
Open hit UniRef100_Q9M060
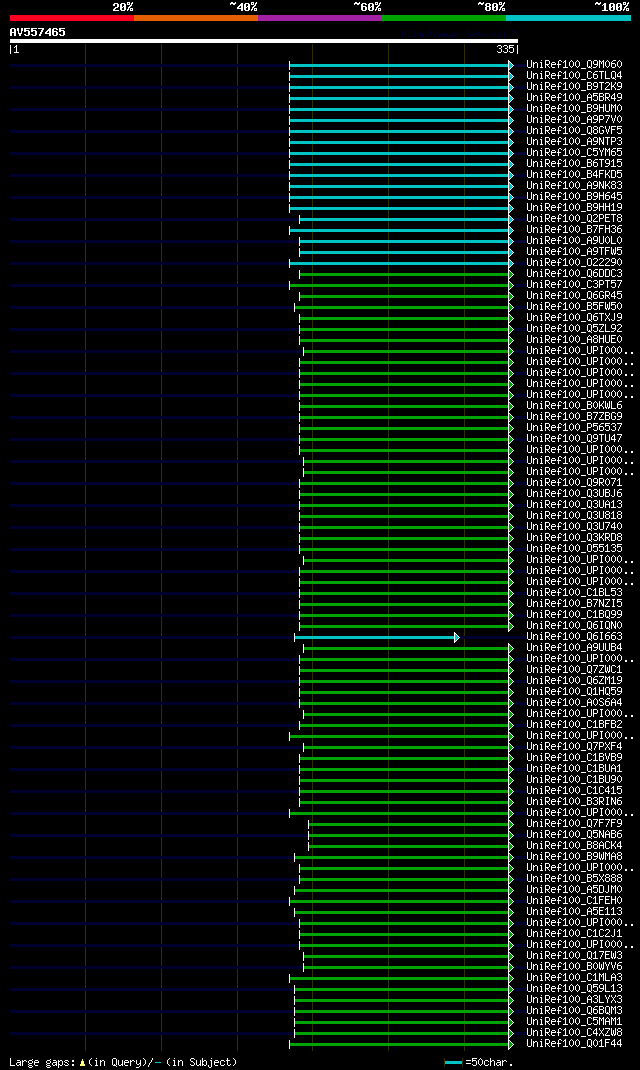click(x=574, y=65)
